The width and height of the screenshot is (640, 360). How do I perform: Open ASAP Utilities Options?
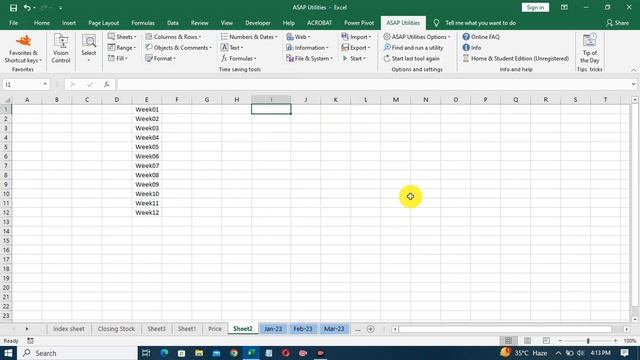click(x=417, y=37)
